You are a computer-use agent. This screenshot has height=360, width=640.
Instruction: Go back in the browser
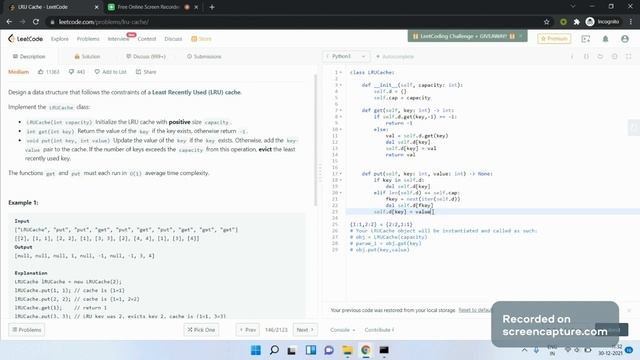9,22
